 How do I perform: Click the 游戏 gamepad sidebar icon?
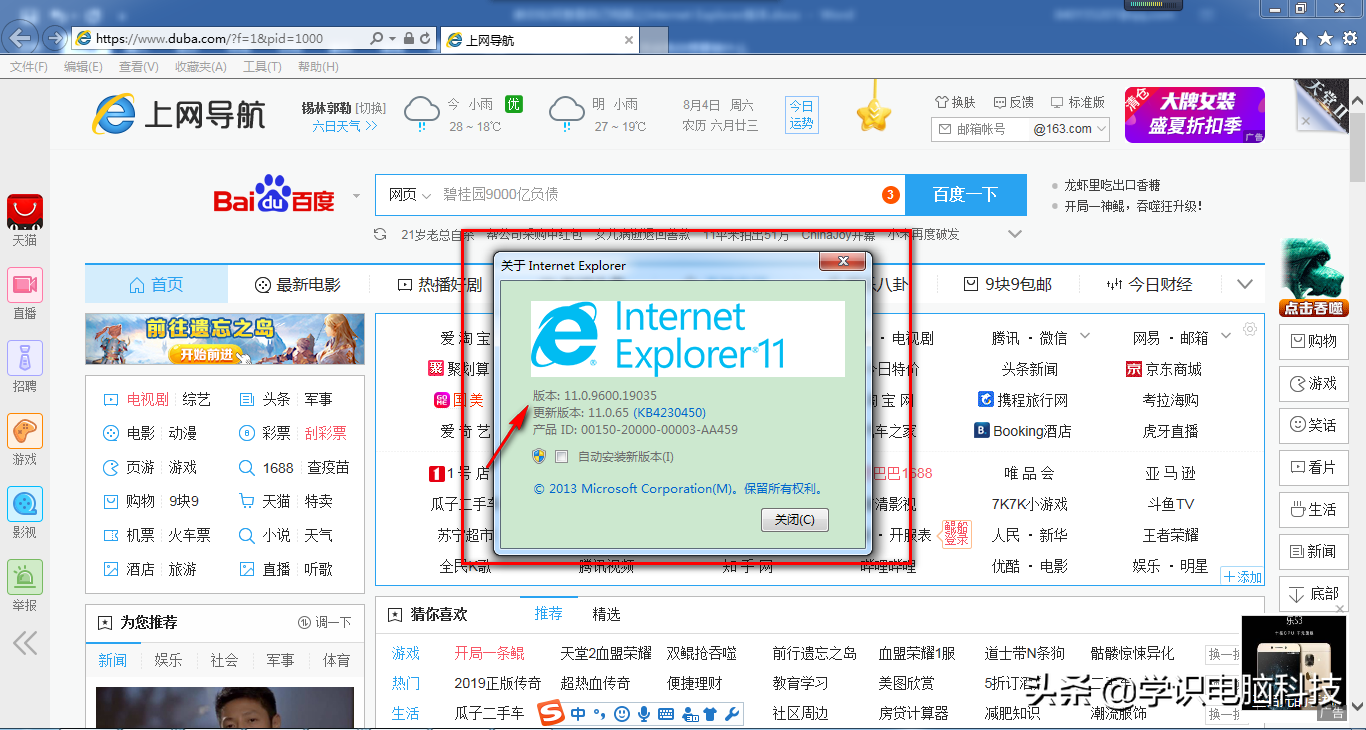coord(25,432)
